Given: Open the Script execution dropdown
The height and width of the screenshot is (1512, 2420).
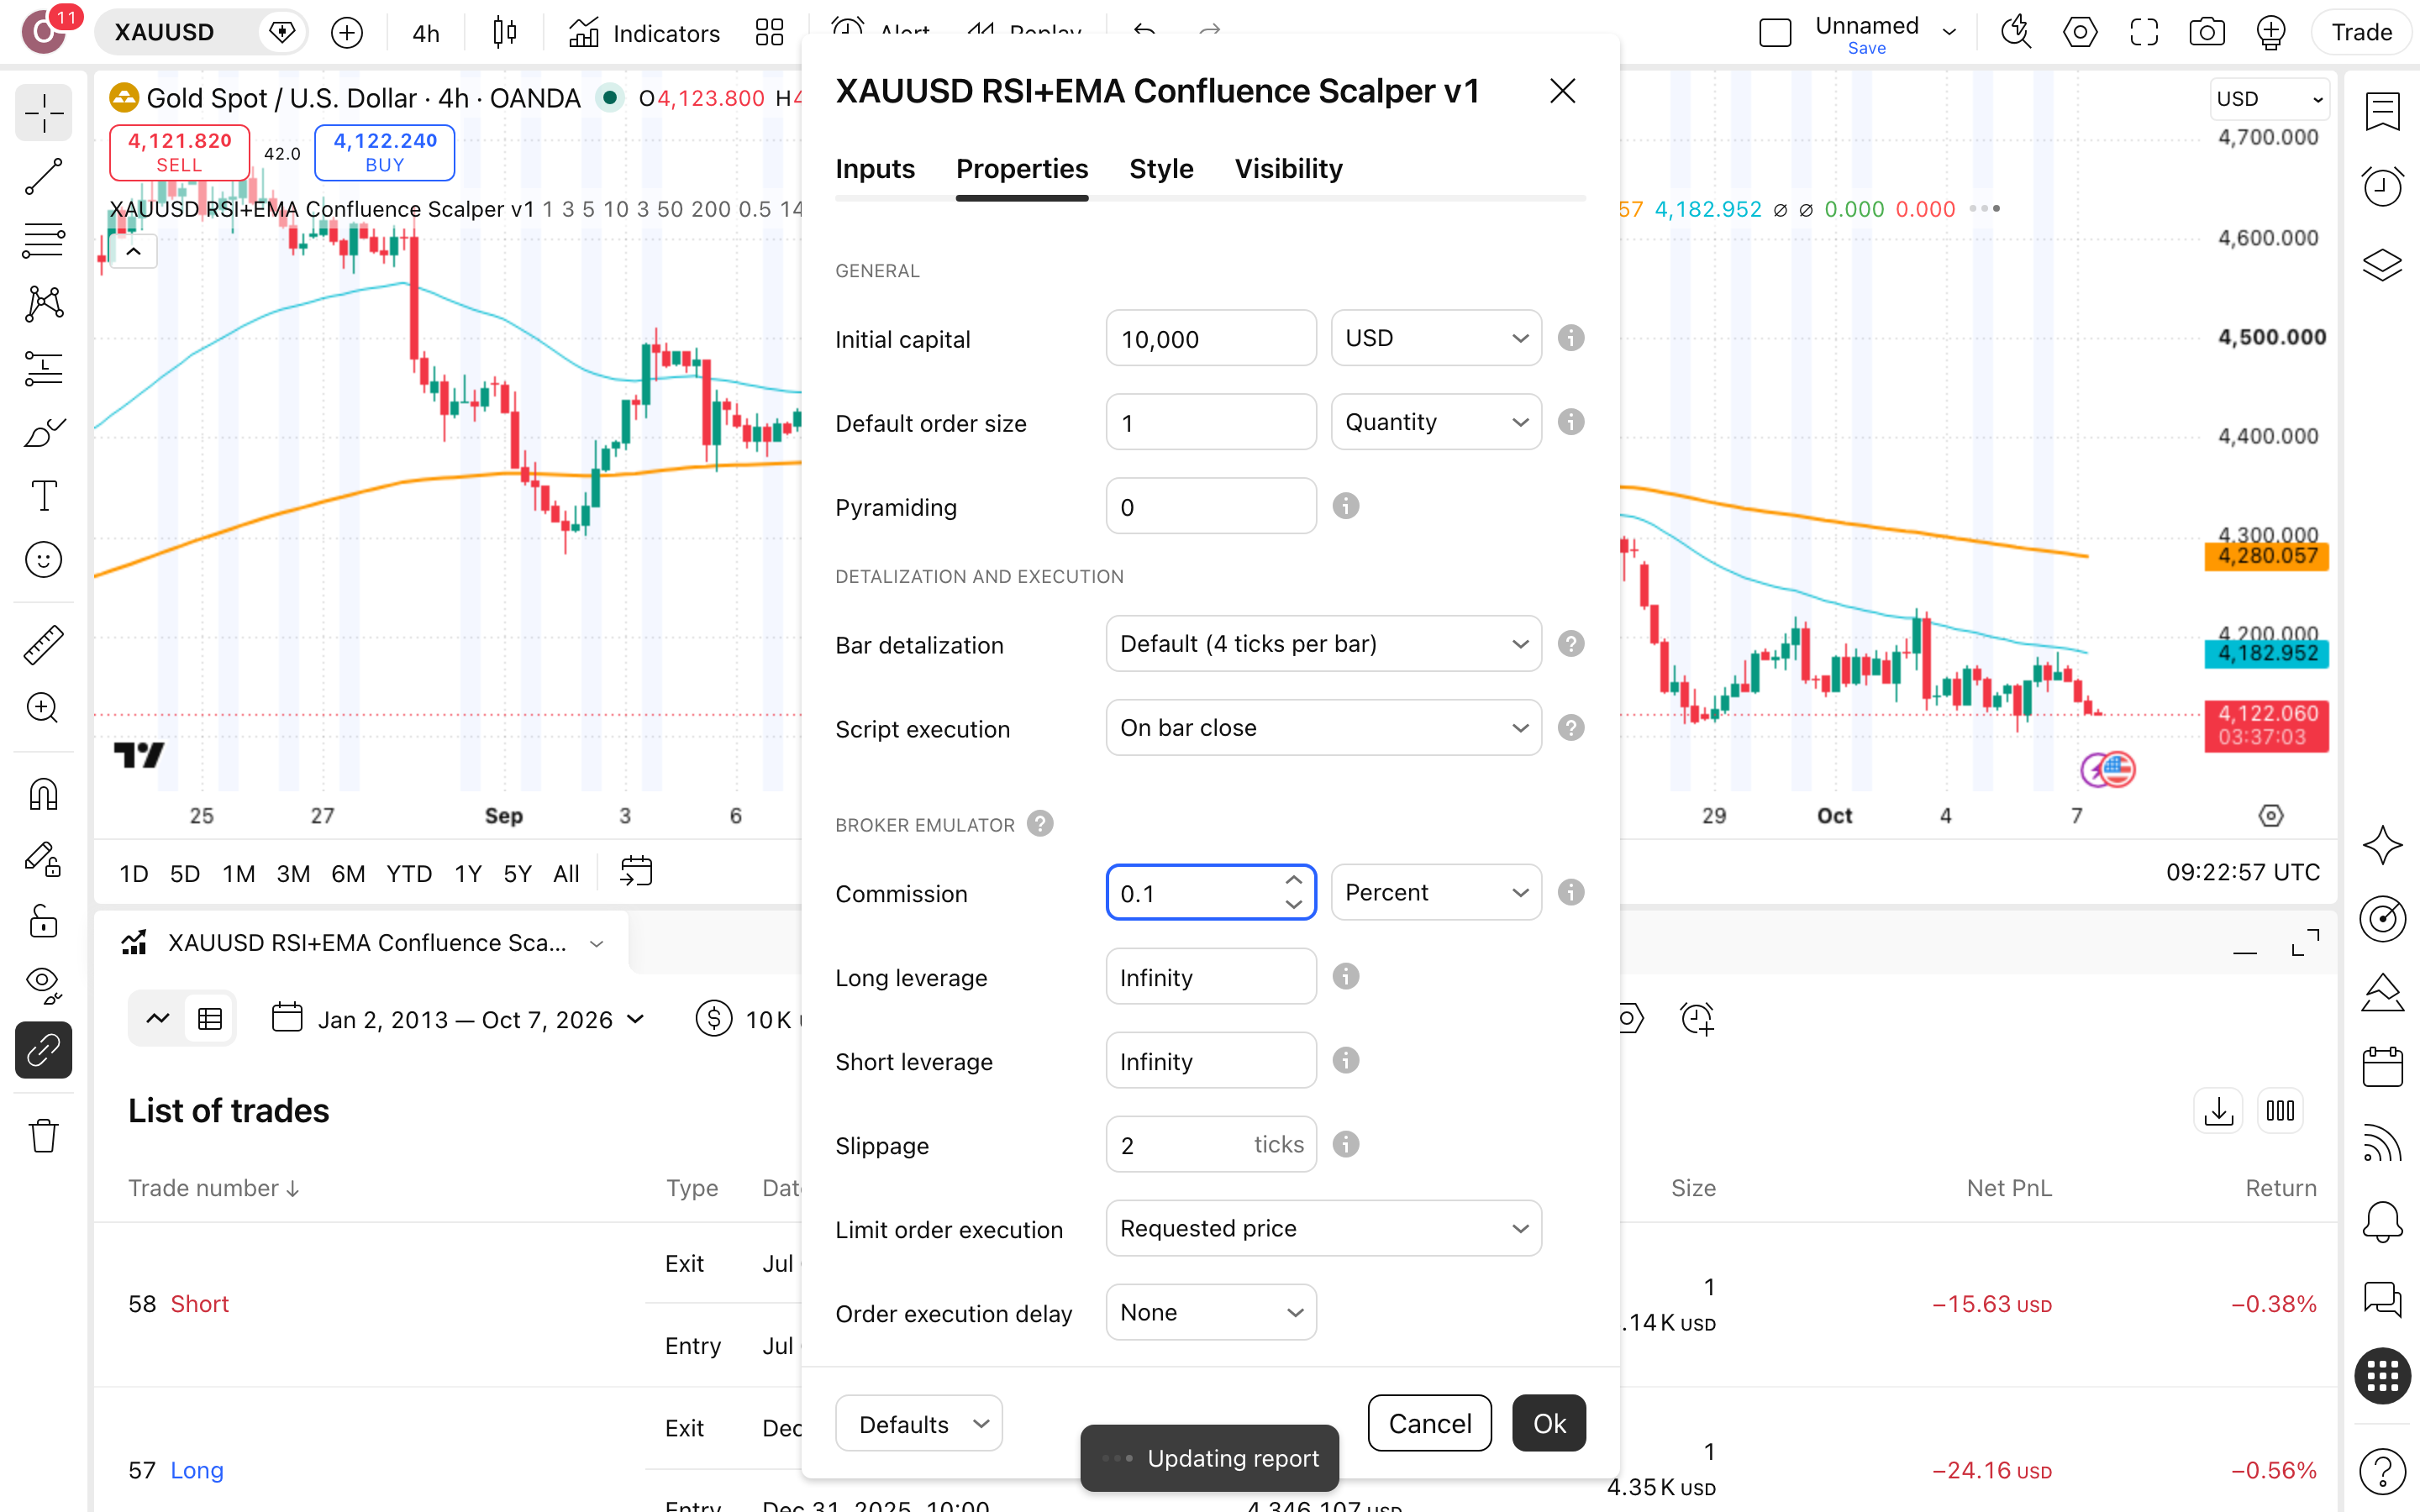Looking at the screenshot, I should click(1324, 728).
